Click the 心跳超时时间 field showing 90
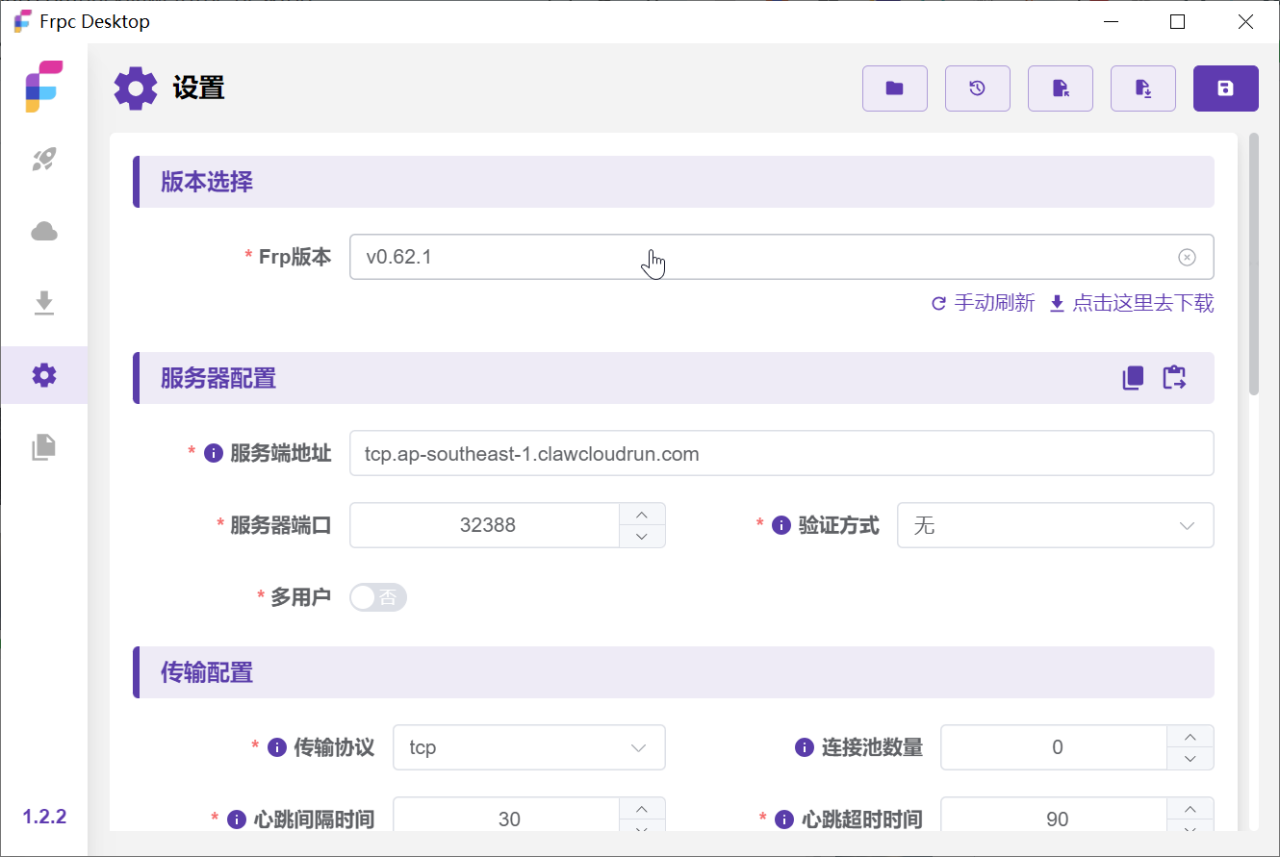 (1055, 819)
